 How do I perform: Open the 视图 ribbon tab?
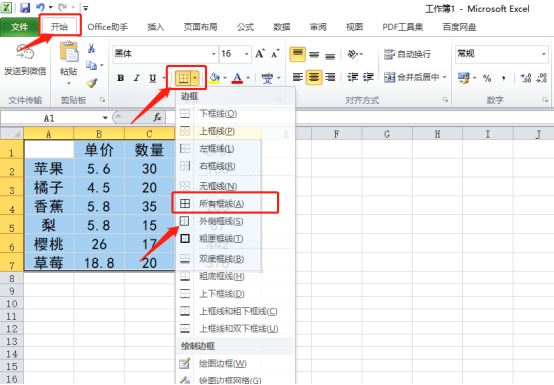pyautogui.click(x=354, y=27)
